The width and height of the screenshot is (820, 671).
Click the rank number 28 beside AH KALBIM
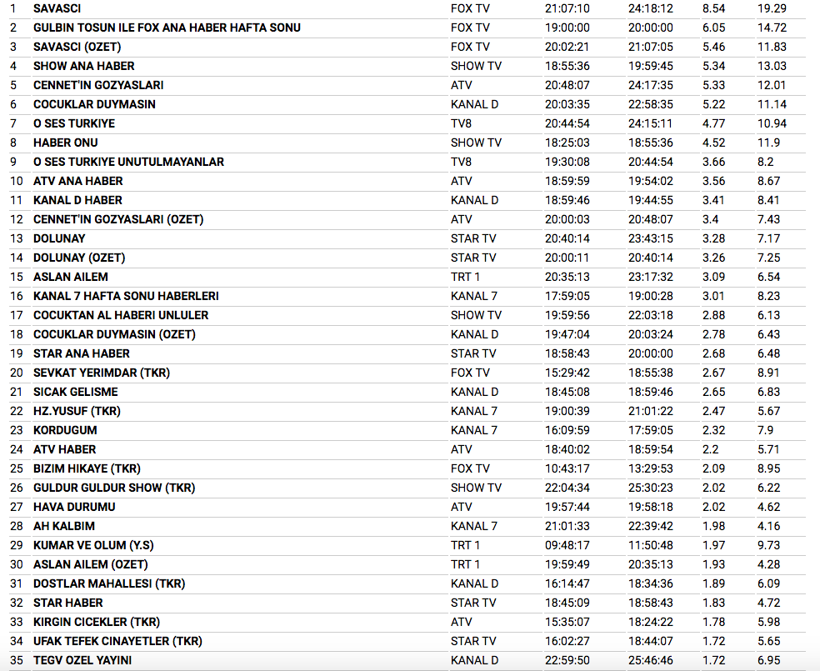tap(15, 526)
